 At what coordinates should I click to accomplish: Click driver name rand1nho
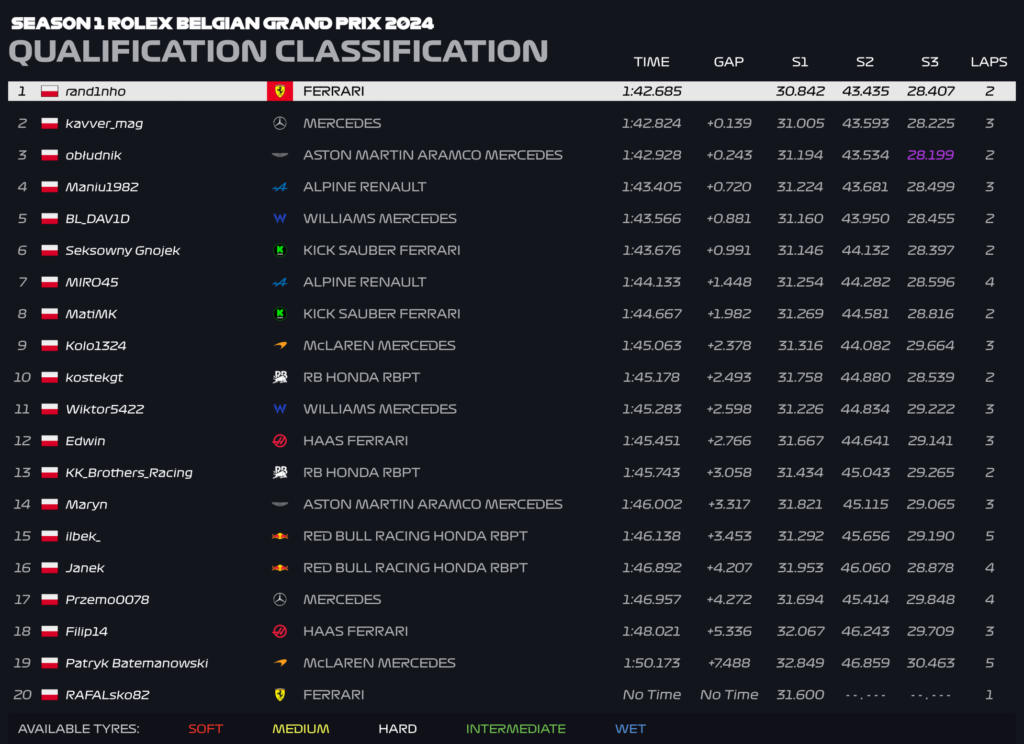[x=95, y=91]
